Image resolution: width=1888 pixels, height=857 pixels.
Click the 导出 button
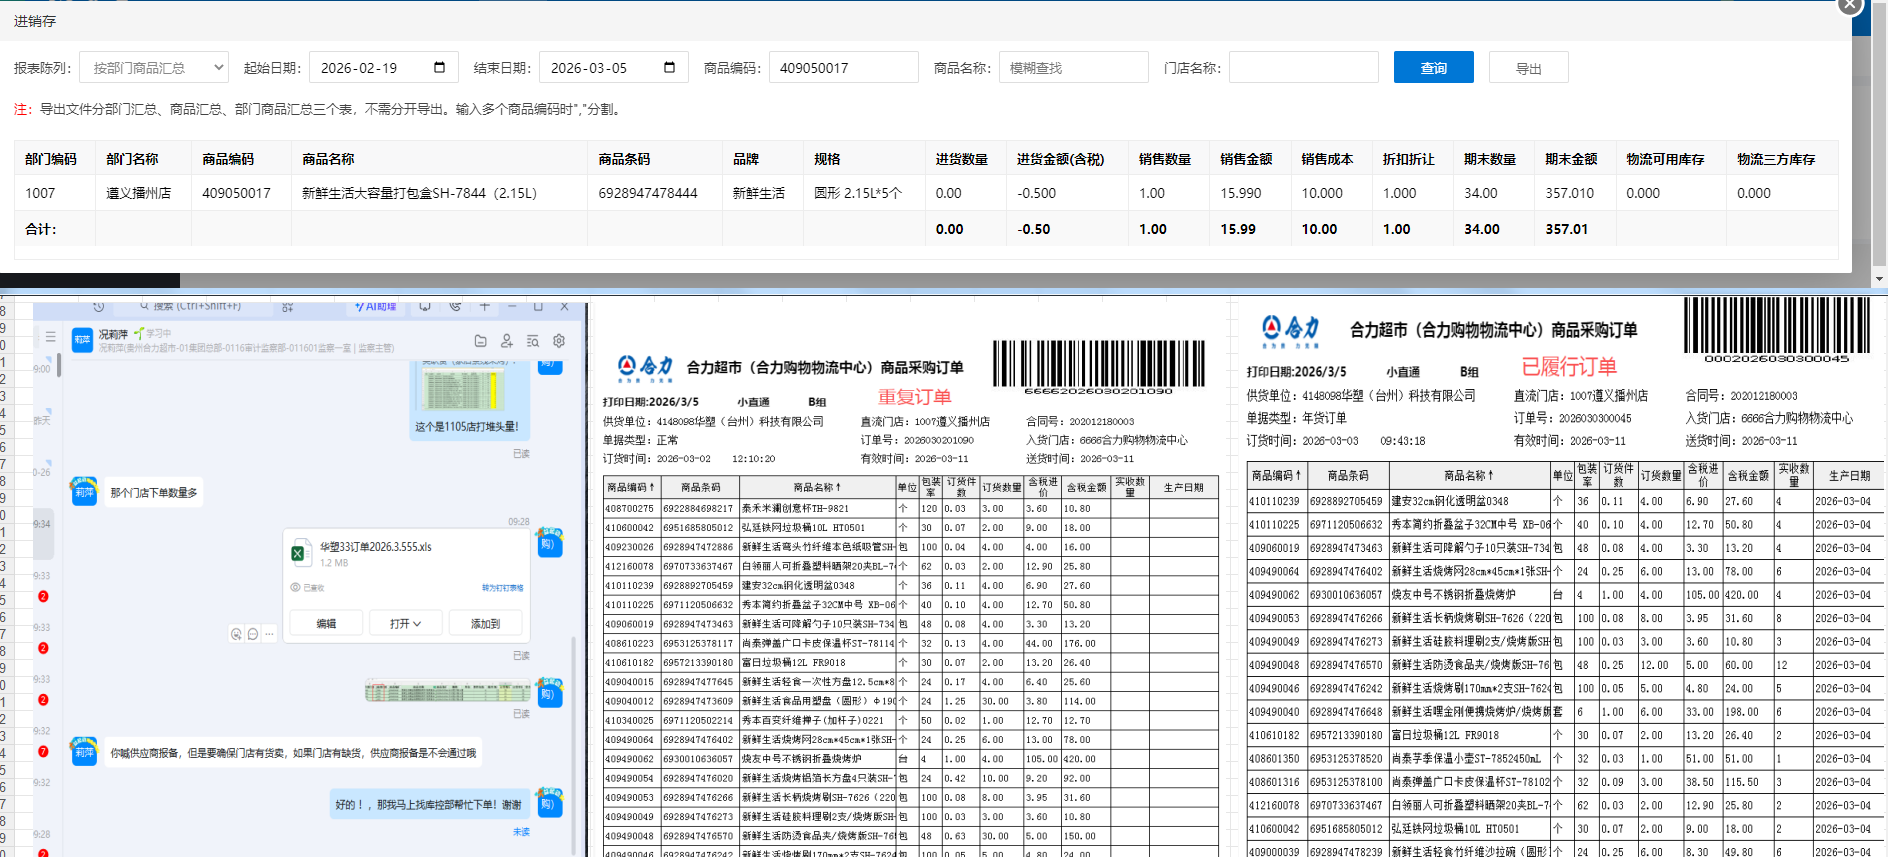tap(1528, 68)
